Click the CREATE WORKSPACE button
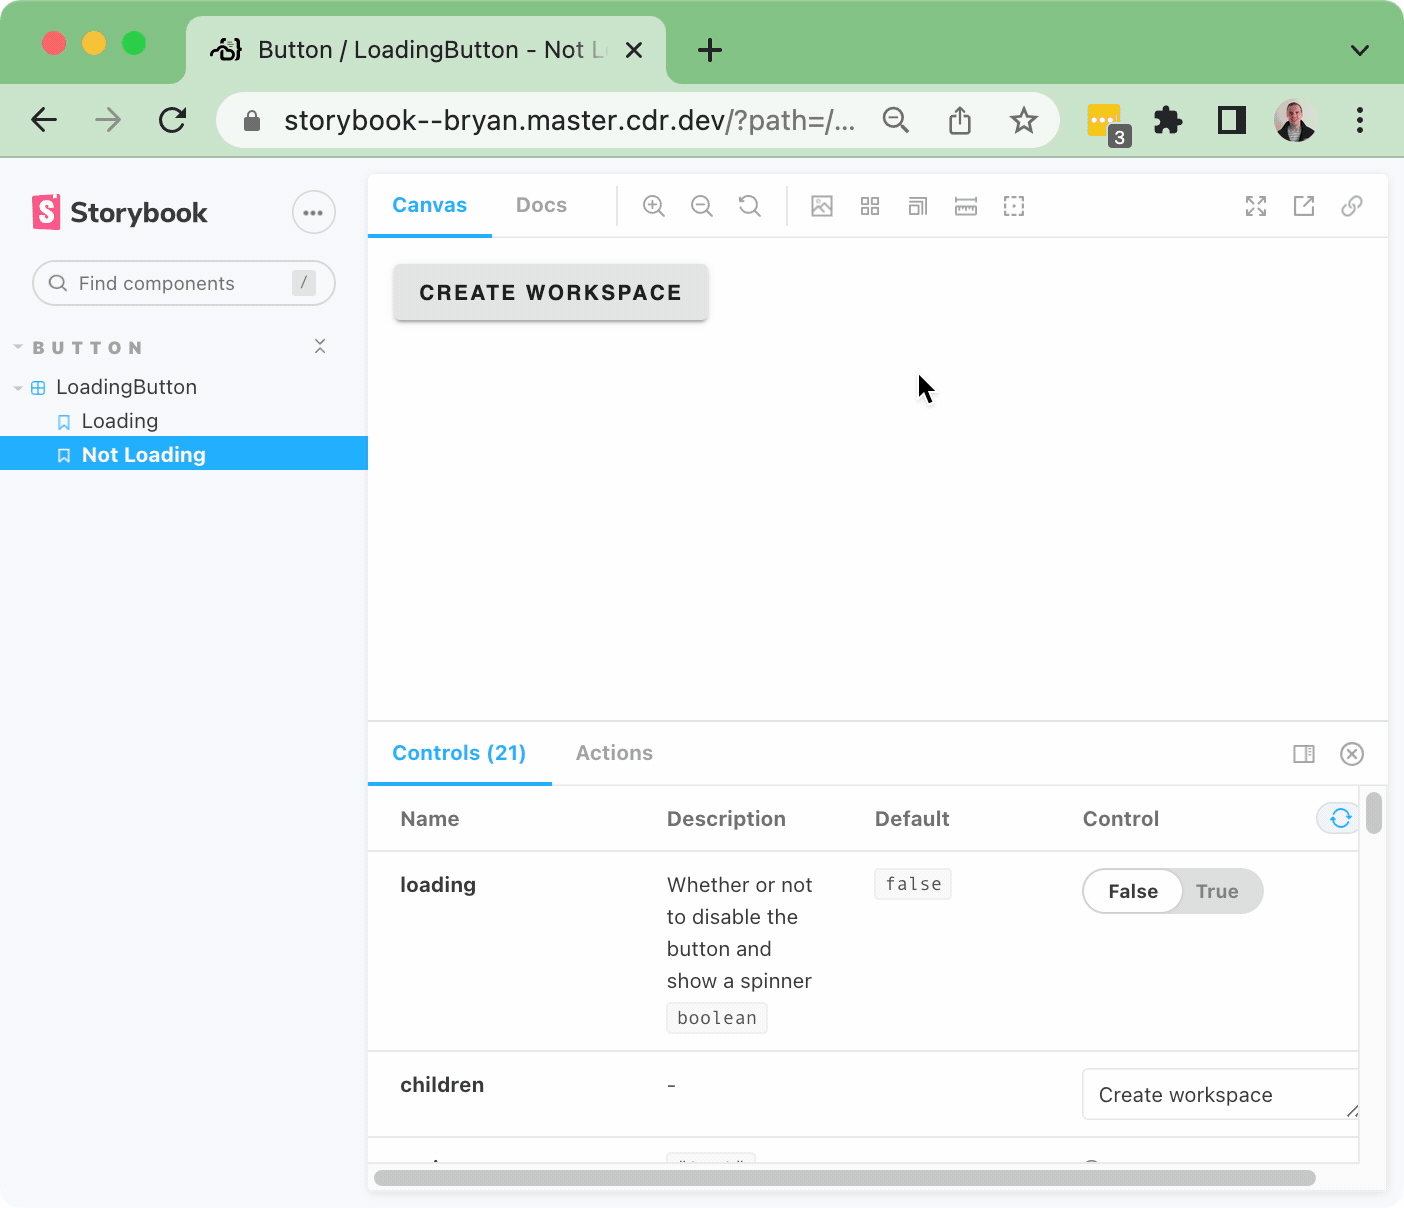The image size is (1404, 1208). (x=551, y=292)
